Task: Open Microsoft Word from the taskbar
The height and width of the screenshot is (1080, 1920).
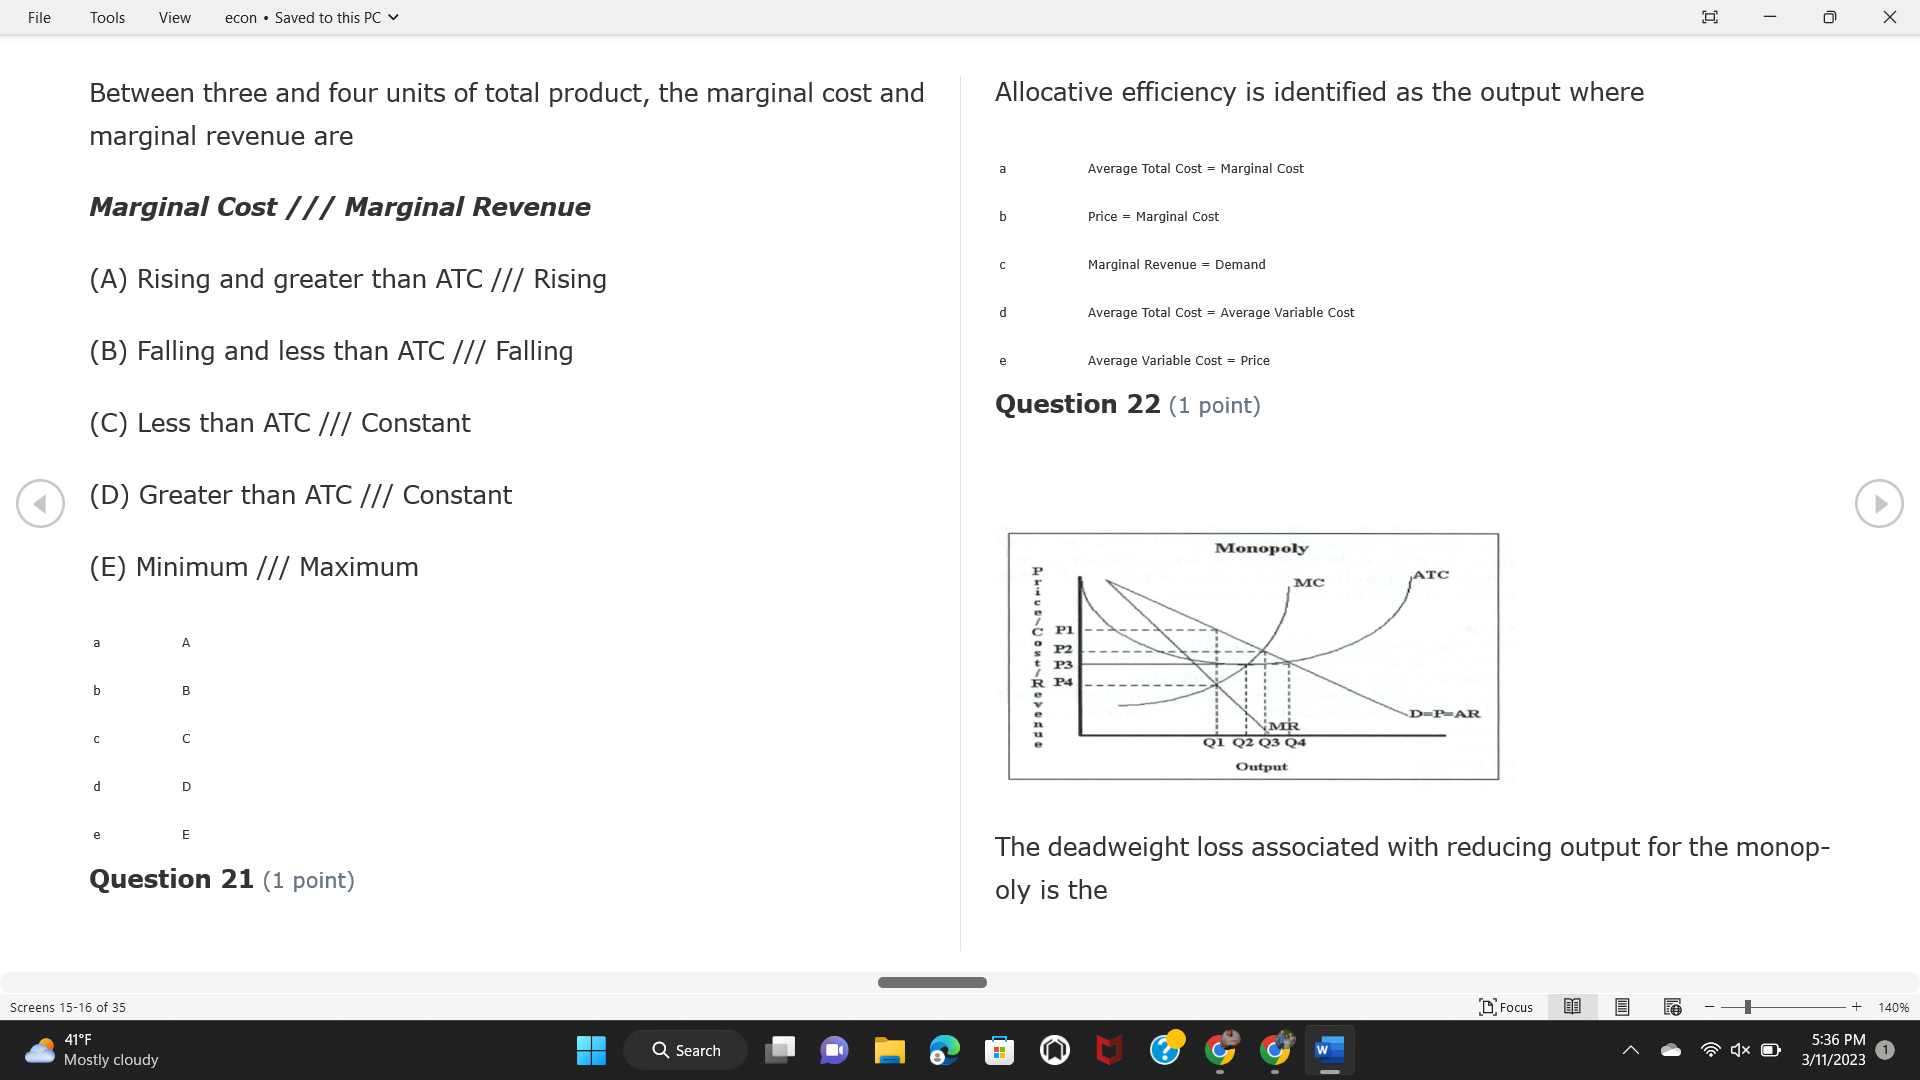Action: tap(1329, 1050)
